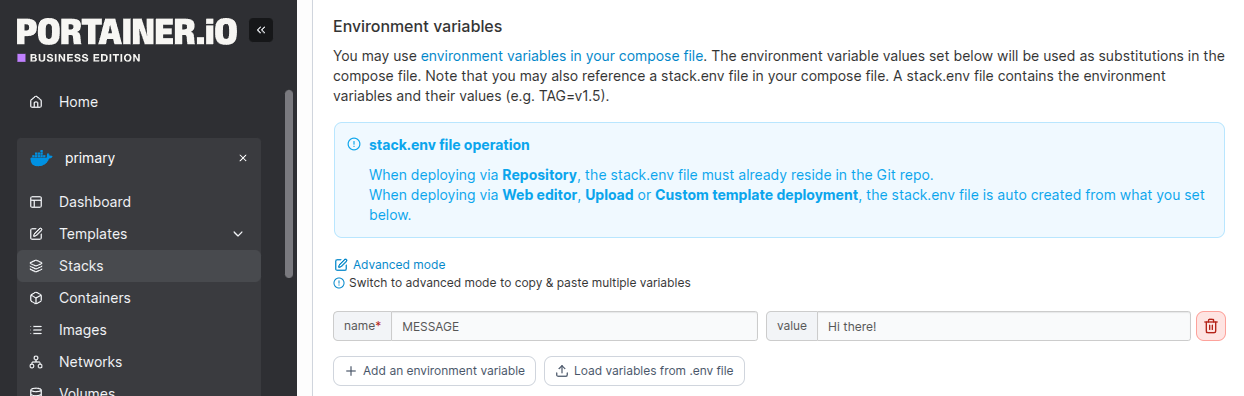Click the Containers cube icon
Viewport: 1244px width, 396px height.
36,298
